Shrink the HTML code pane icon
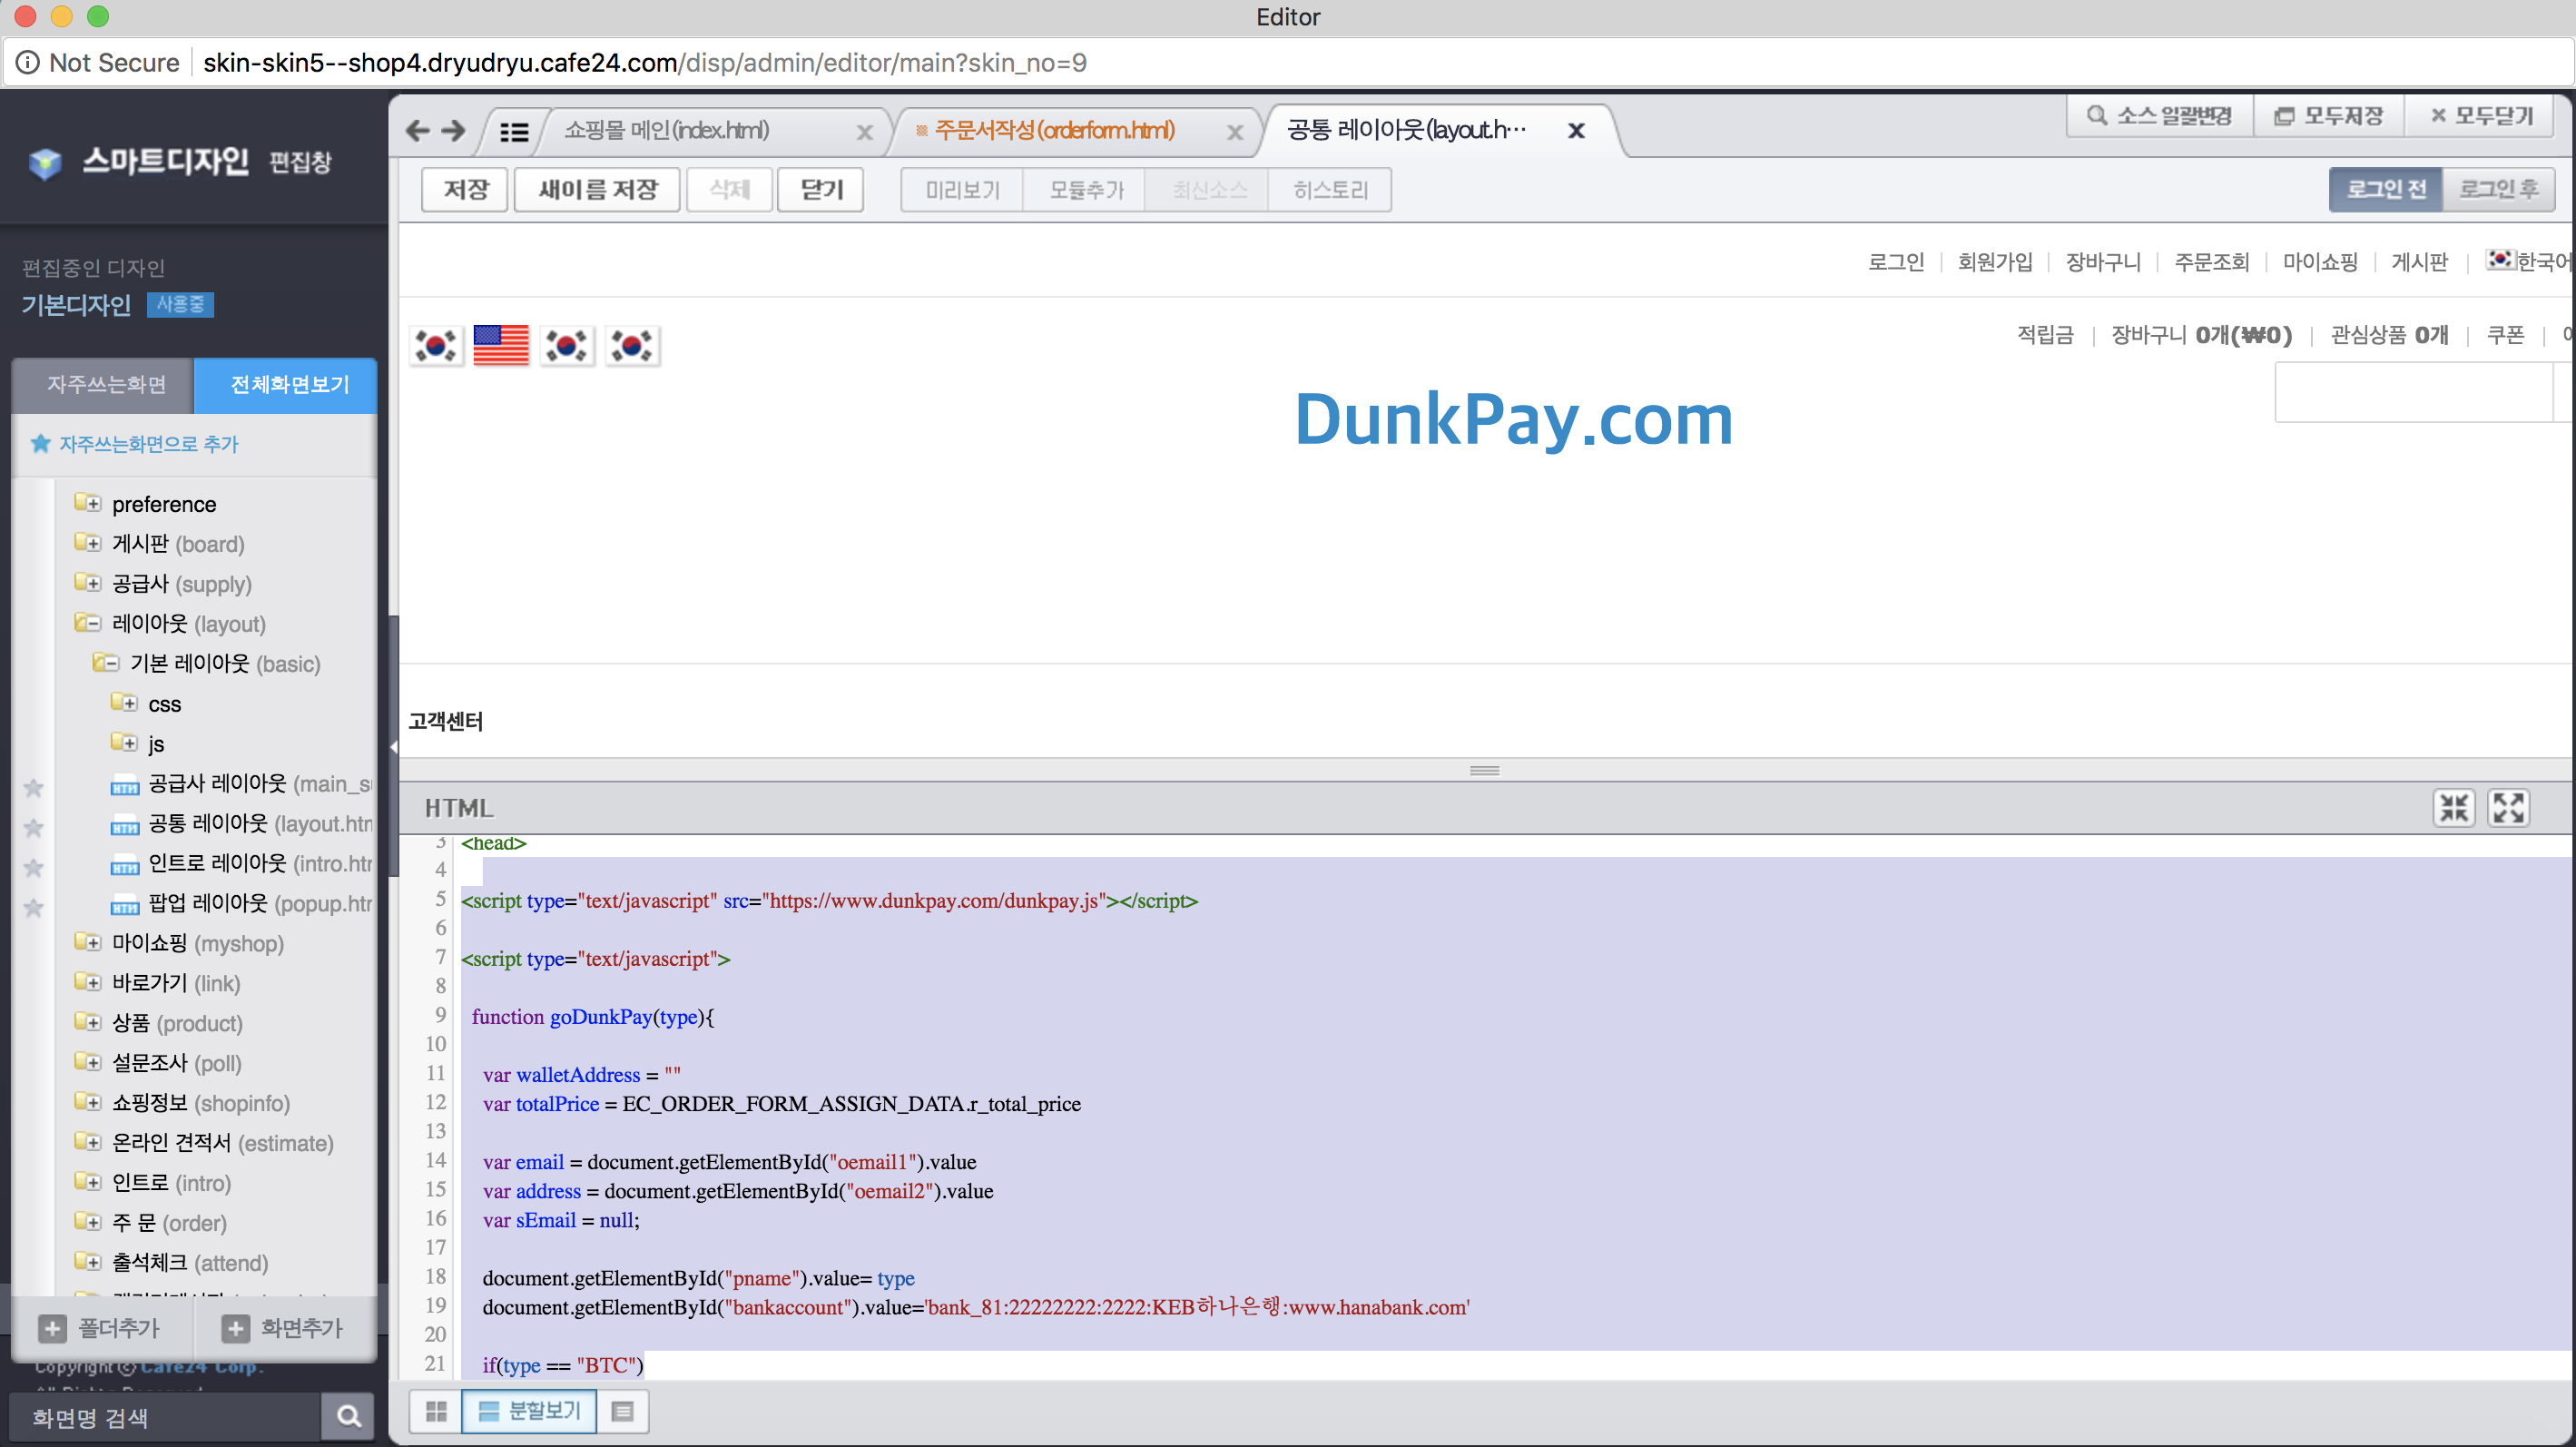The image size is (2576, 1447). (2453, 808)
